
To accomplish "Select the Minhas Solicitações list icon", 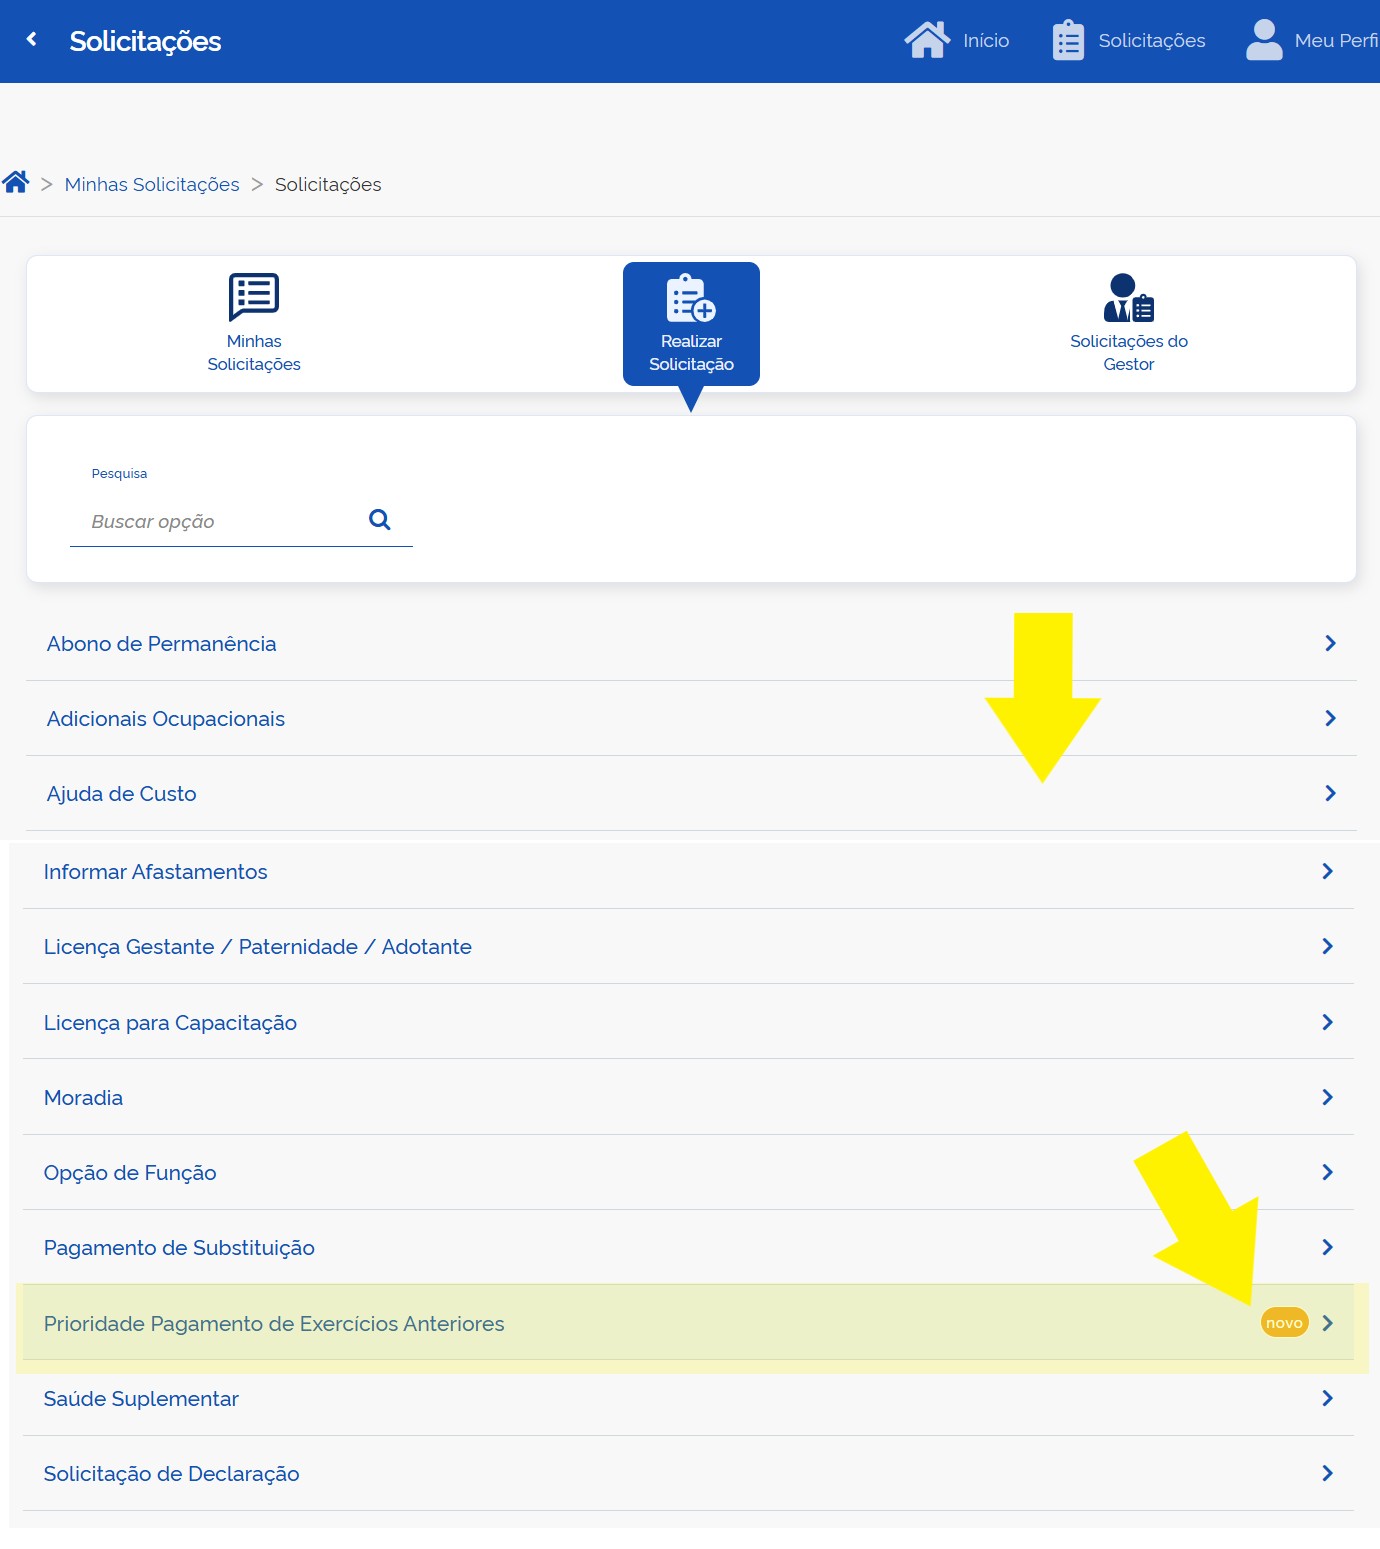I will click(x=254, y=297).
